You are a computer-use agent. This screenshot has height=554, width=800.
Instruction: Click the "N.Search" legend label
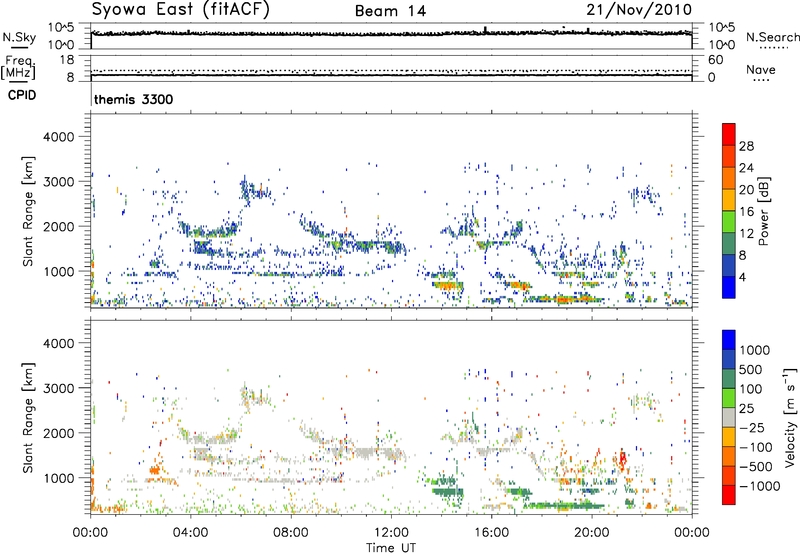click(773, 37)
